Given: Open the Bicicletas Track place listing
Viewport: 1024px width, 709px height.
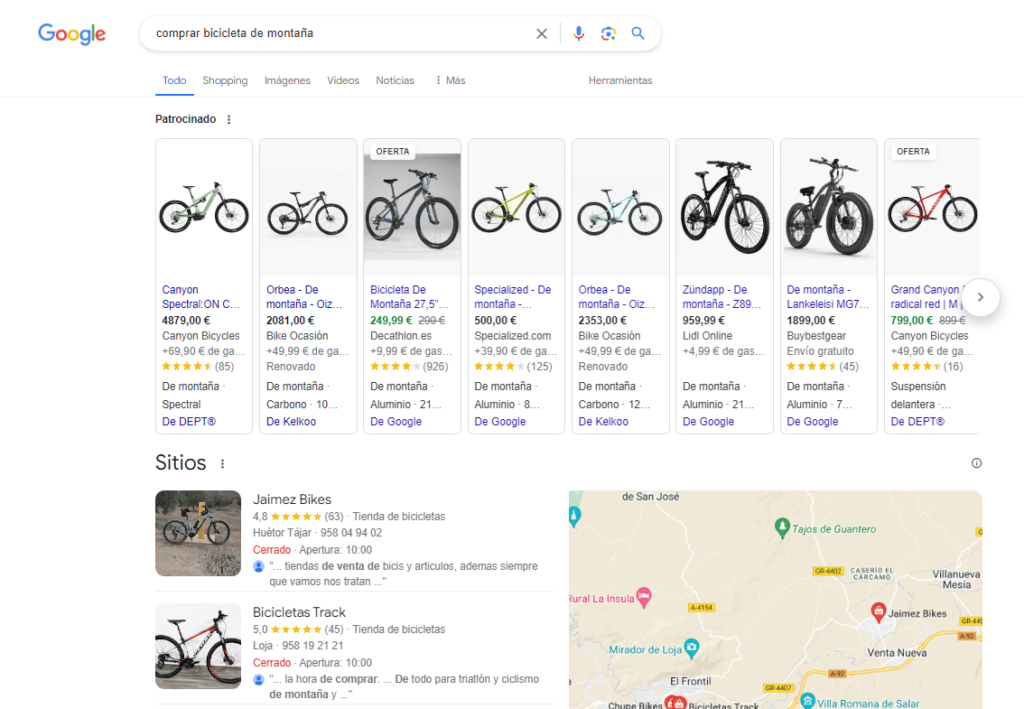Looking at the screenshot, I should tap(299, 612).
